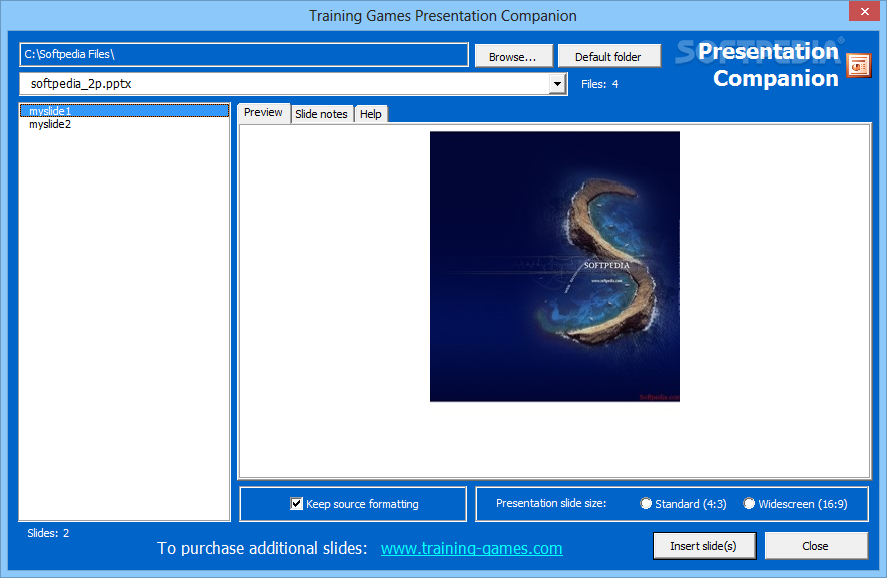Click the 'Presentation slide size:' label
Image resolution: width=887 pixels, height=578 pixels.
551,503
